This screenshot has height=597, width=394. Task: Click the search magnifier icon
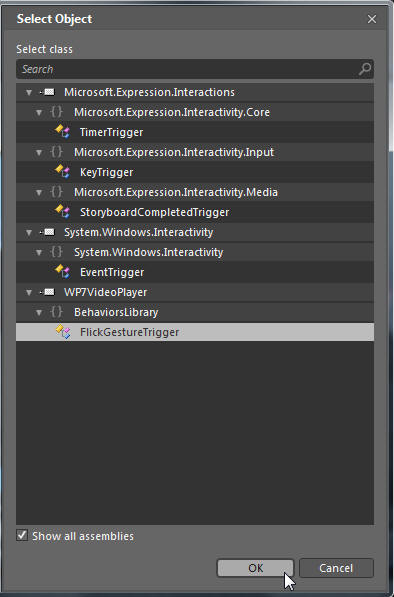(x=365, y=69)
